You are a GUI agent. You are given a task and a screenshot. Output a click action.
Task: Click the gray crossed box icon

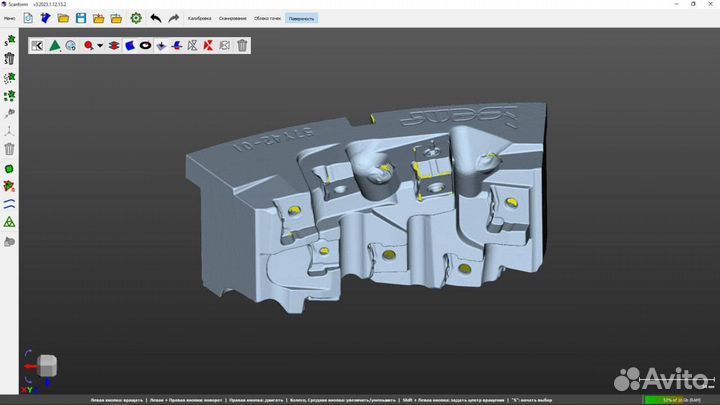click(x=225, y=45)
